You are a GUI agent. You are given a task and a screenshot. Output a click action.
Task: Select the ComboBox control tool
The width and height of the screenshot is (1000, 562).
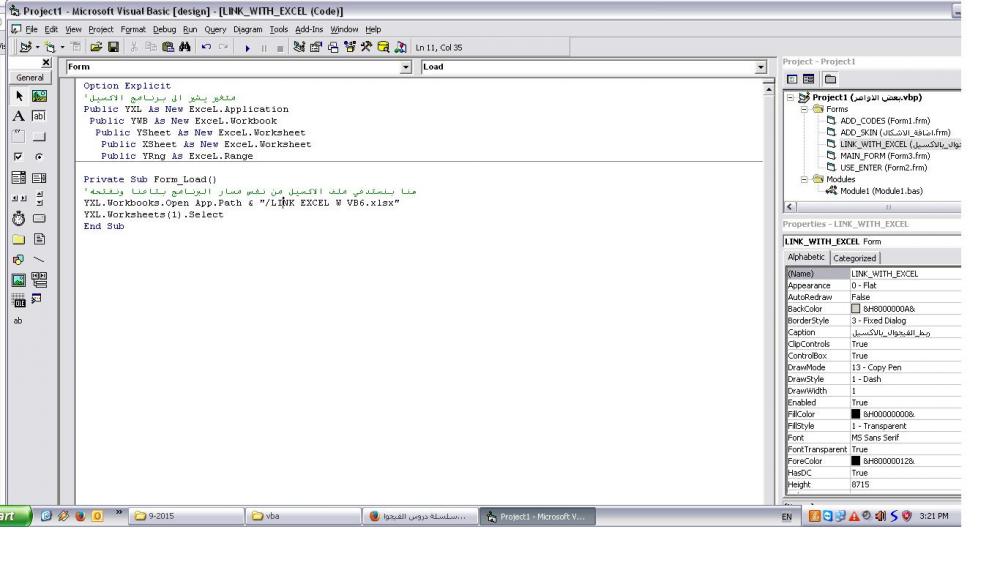pyautogui.click(x=18, y=178)
